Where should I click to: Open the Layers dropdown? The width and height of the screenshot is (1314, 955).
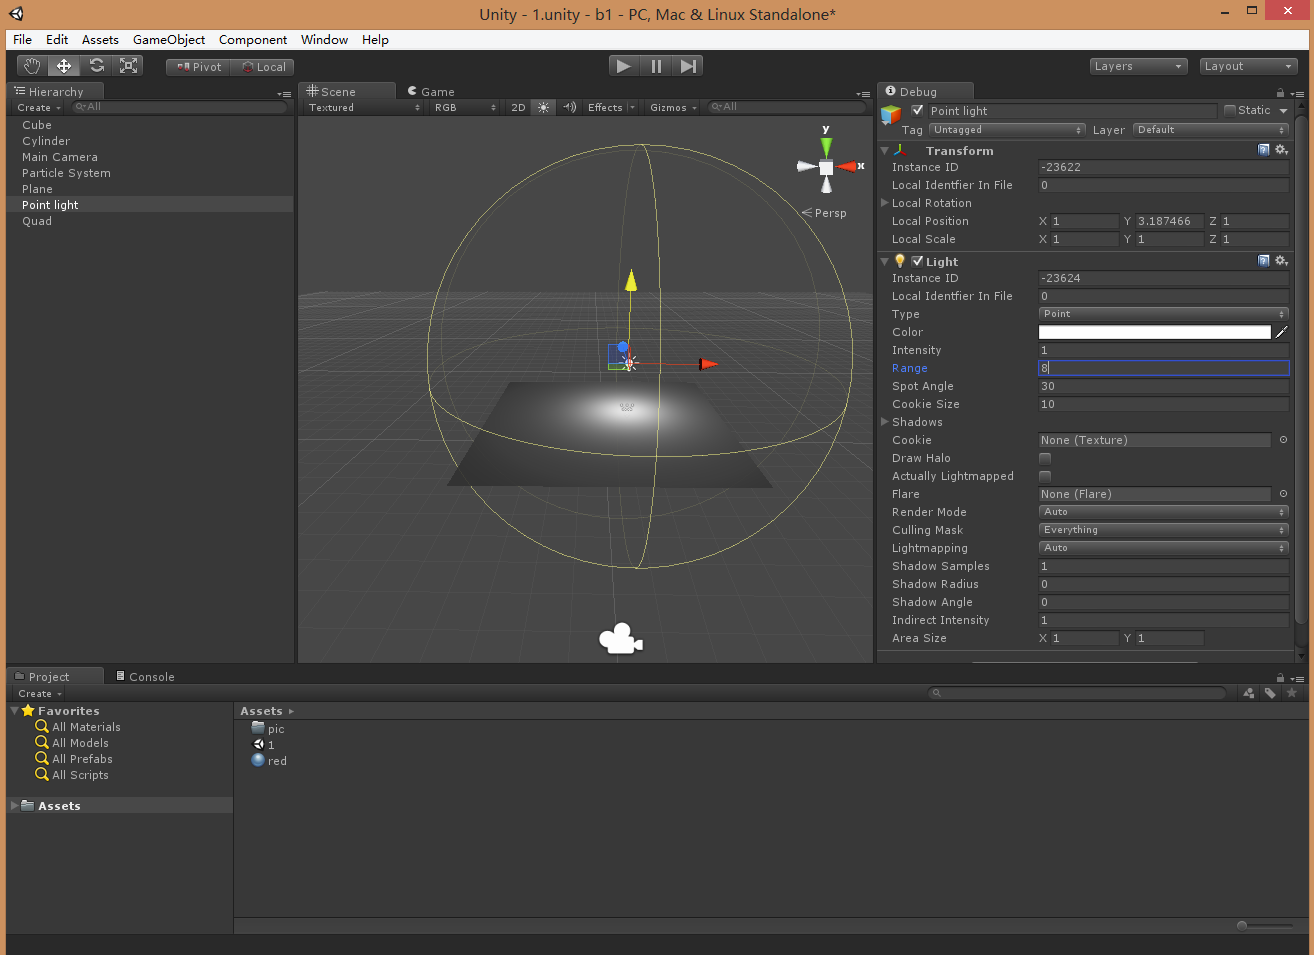(1138, 66)
